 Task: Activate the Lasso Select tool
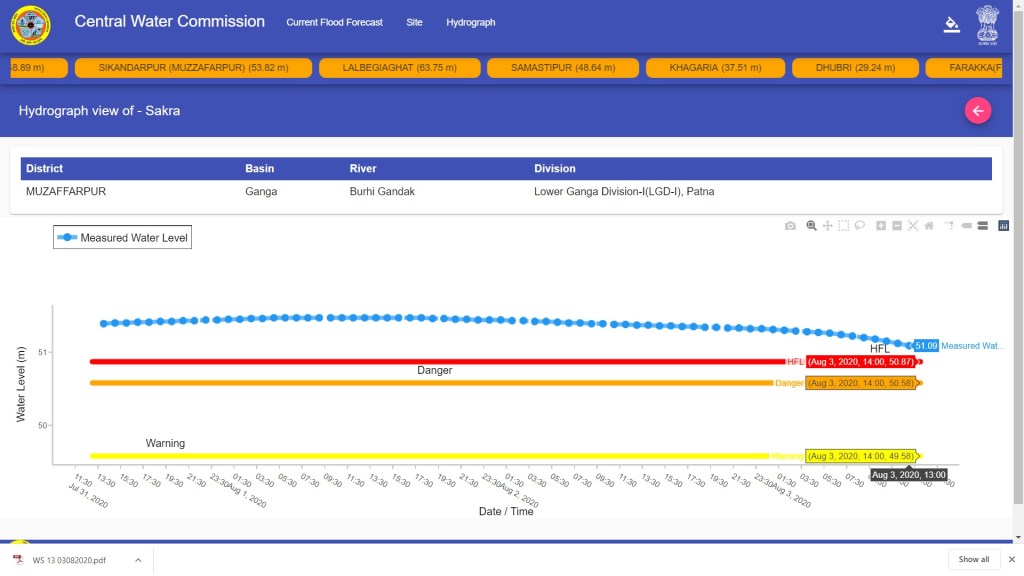coord(860,226)
